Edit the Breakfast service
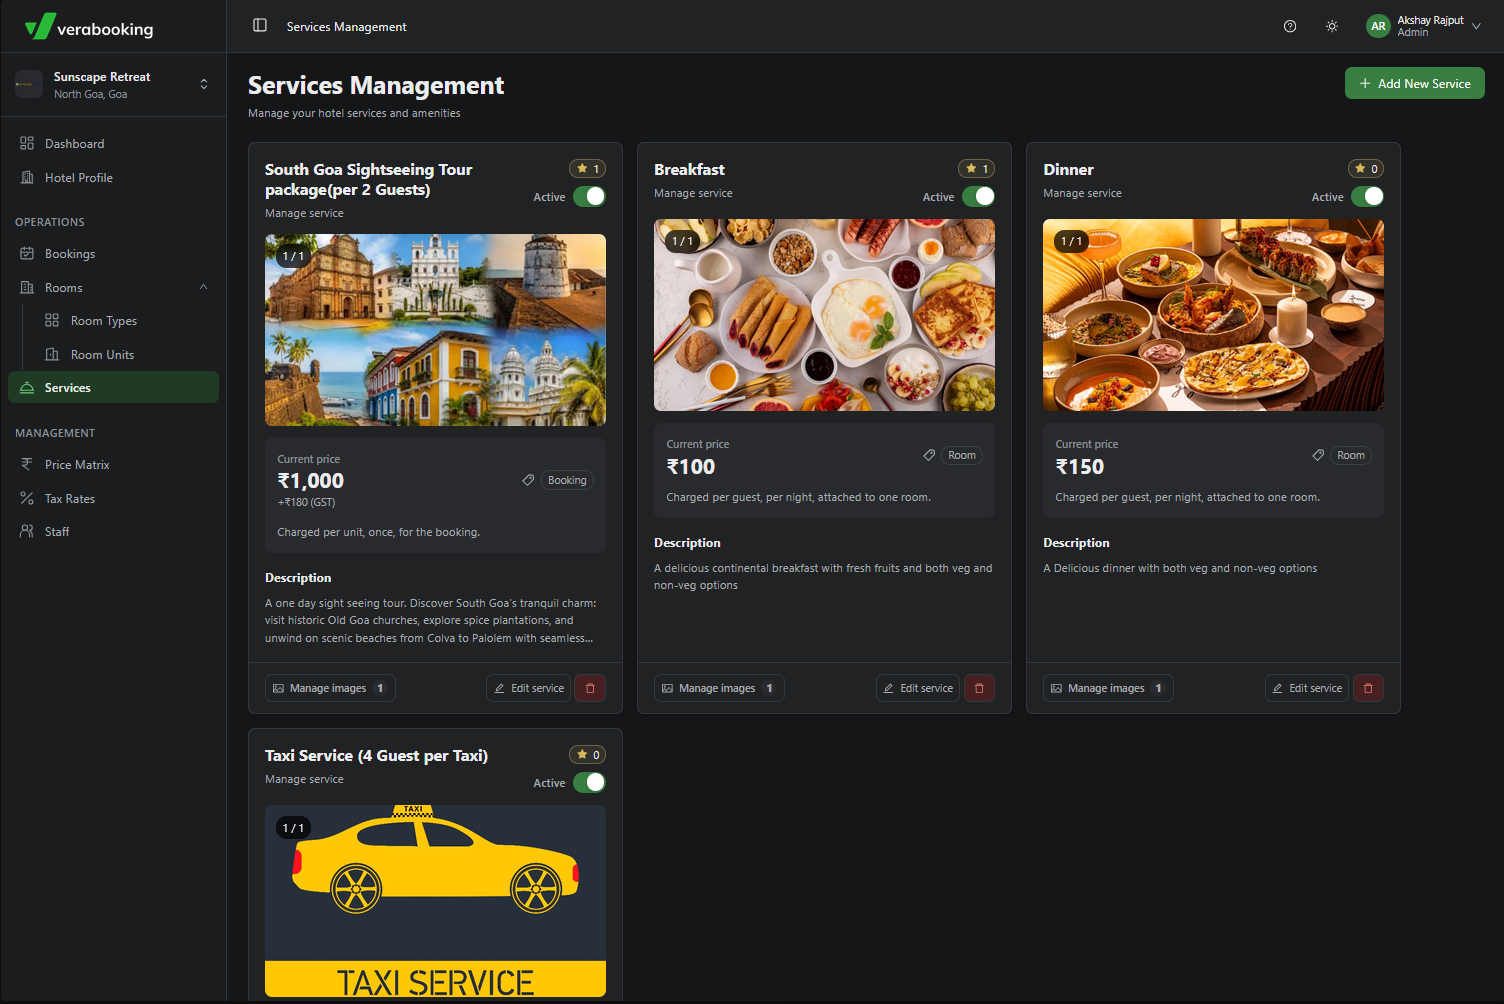 point(917,688)
